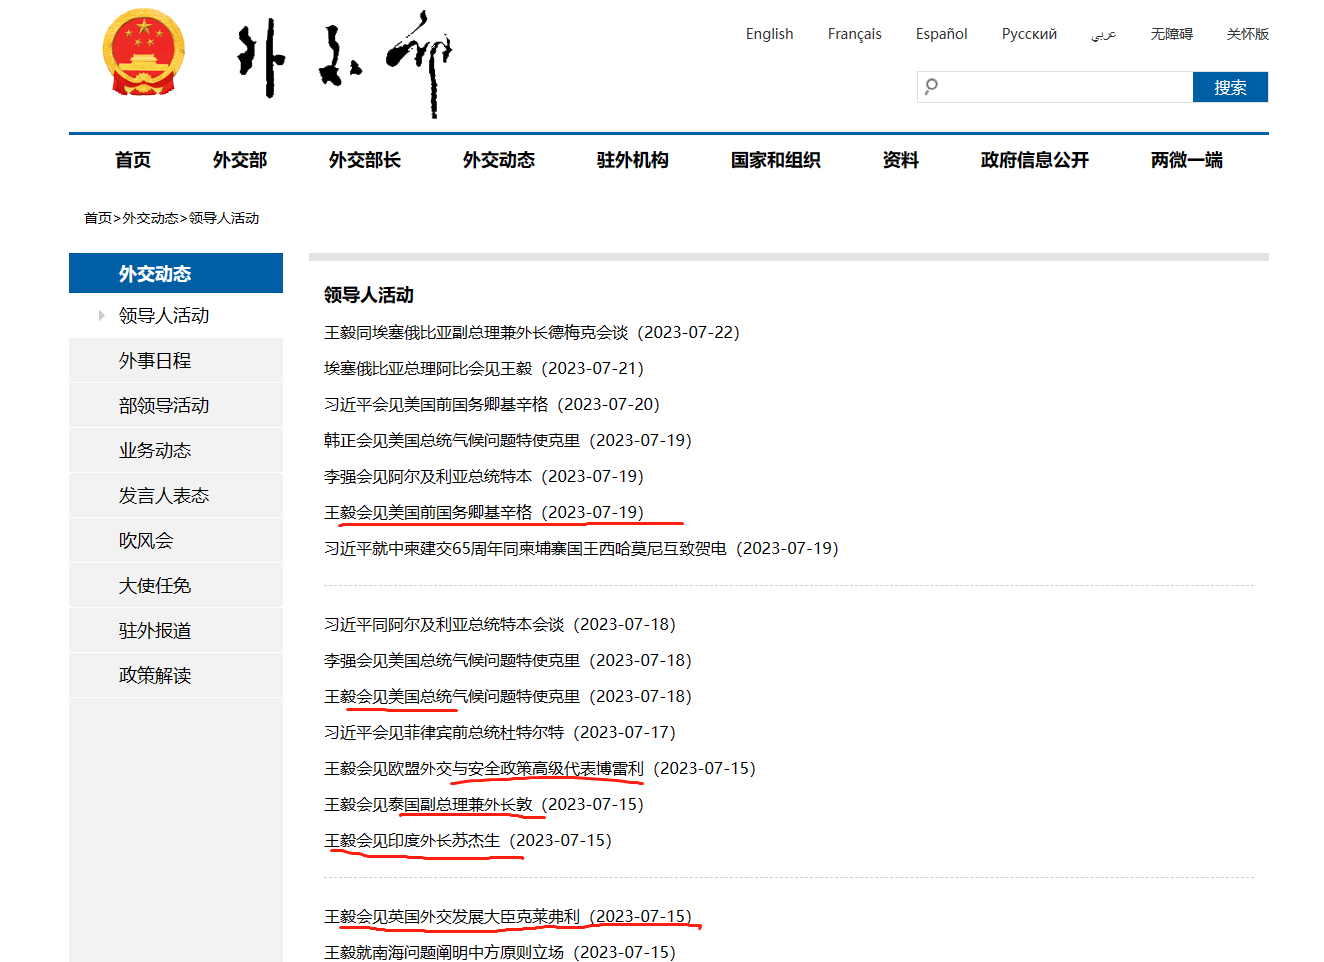The height and width of the screenshot is (962, 1324).
Task: Select 领导人活动 in sidebar
Action: (x=176, y=315)
